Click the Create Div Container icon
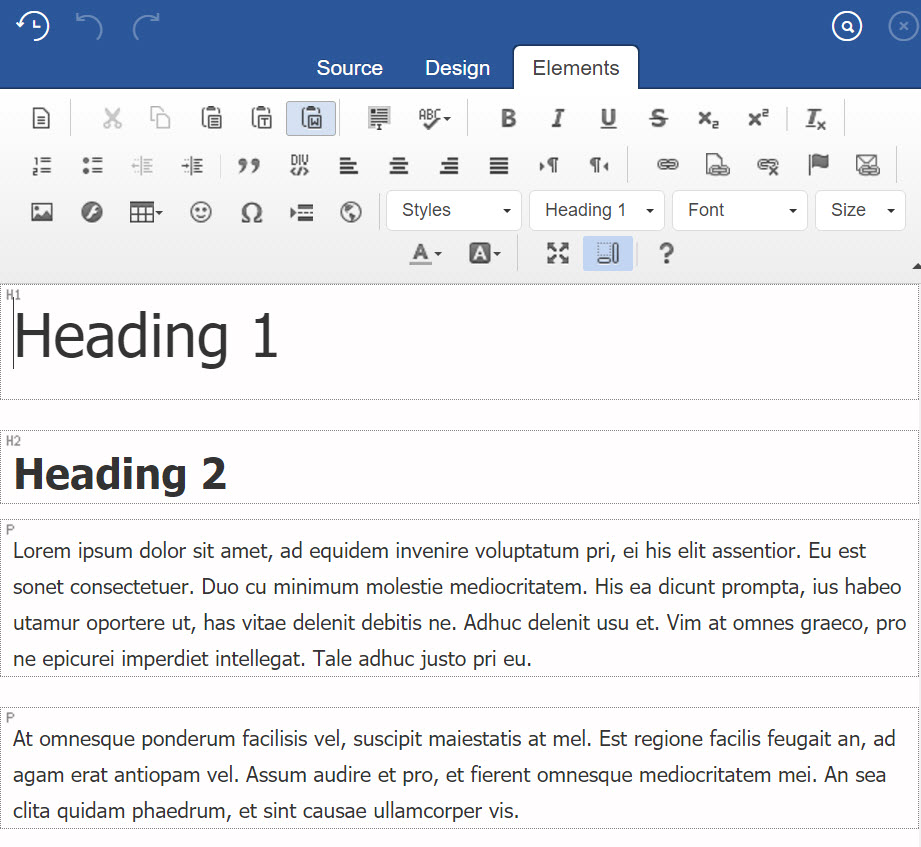Image resolution: width=921 pixels, height=847 pixels. click(x=300, y=165)
